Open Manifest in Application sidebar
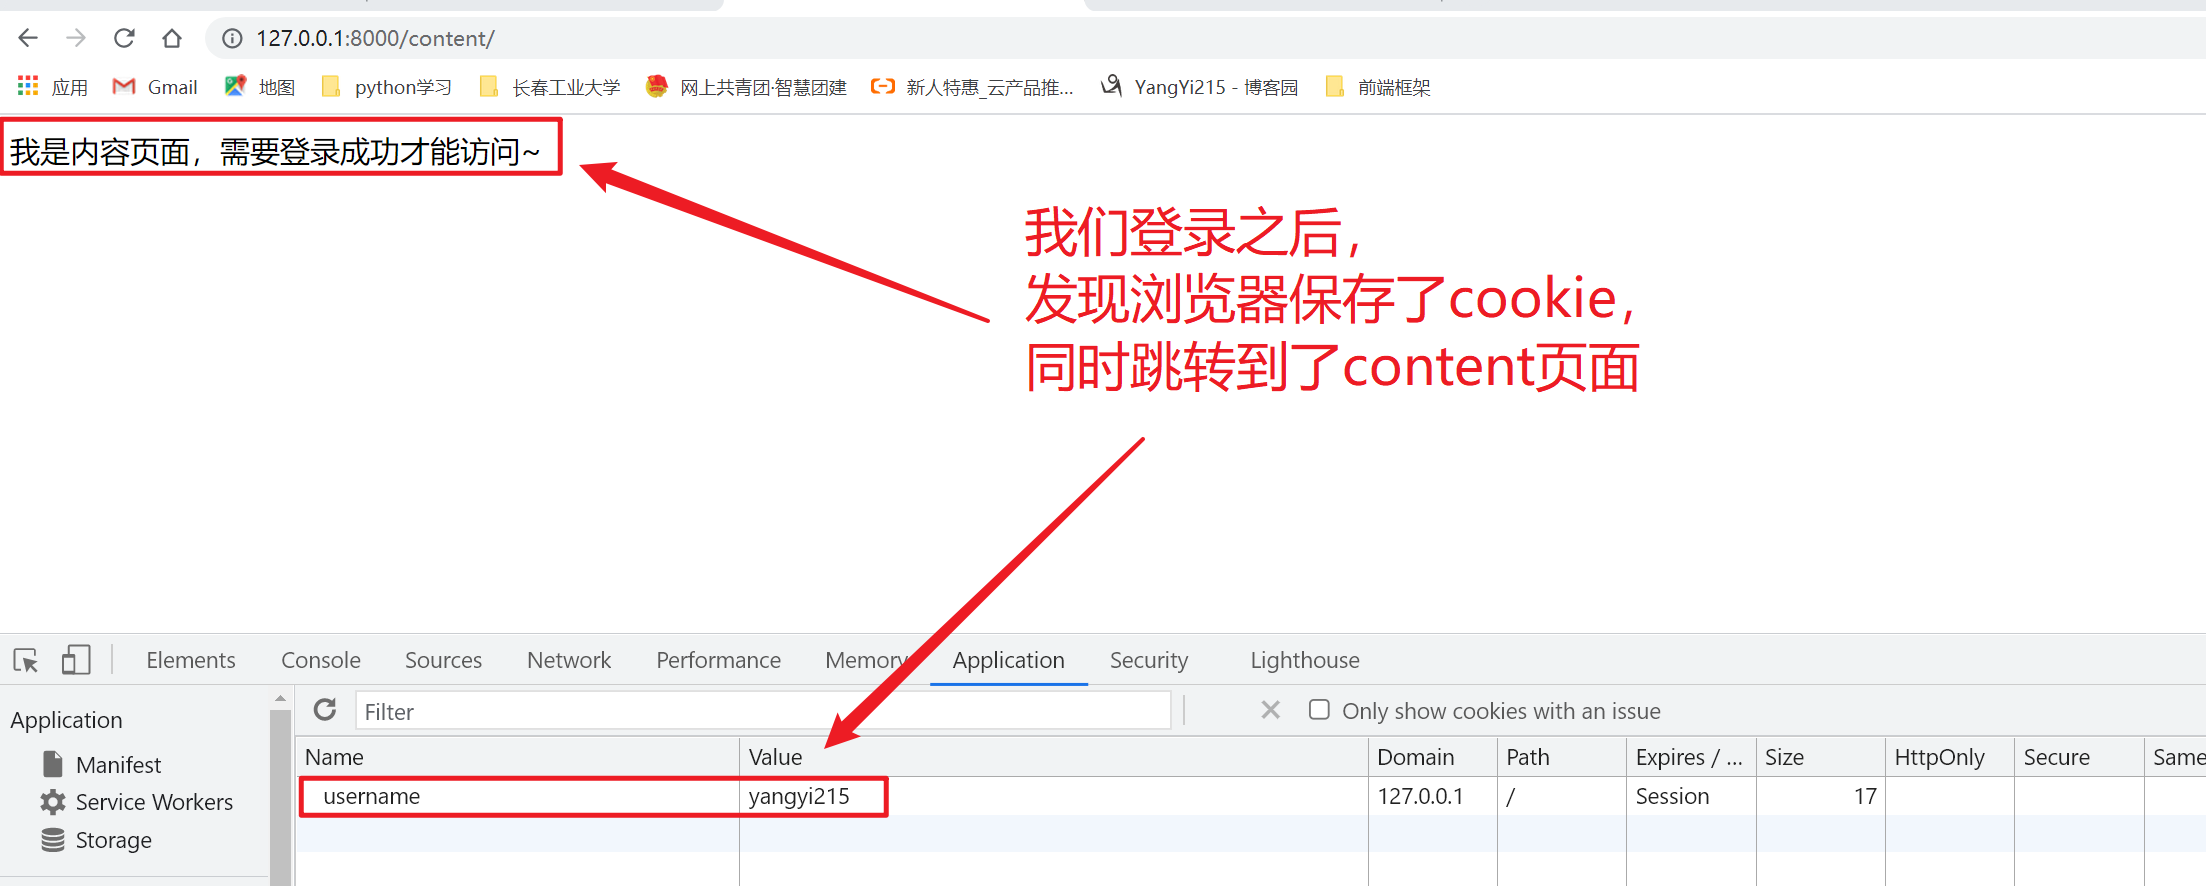Viewport: 2206px width, 886px height. pyautogui.click(x=118, y=765)
